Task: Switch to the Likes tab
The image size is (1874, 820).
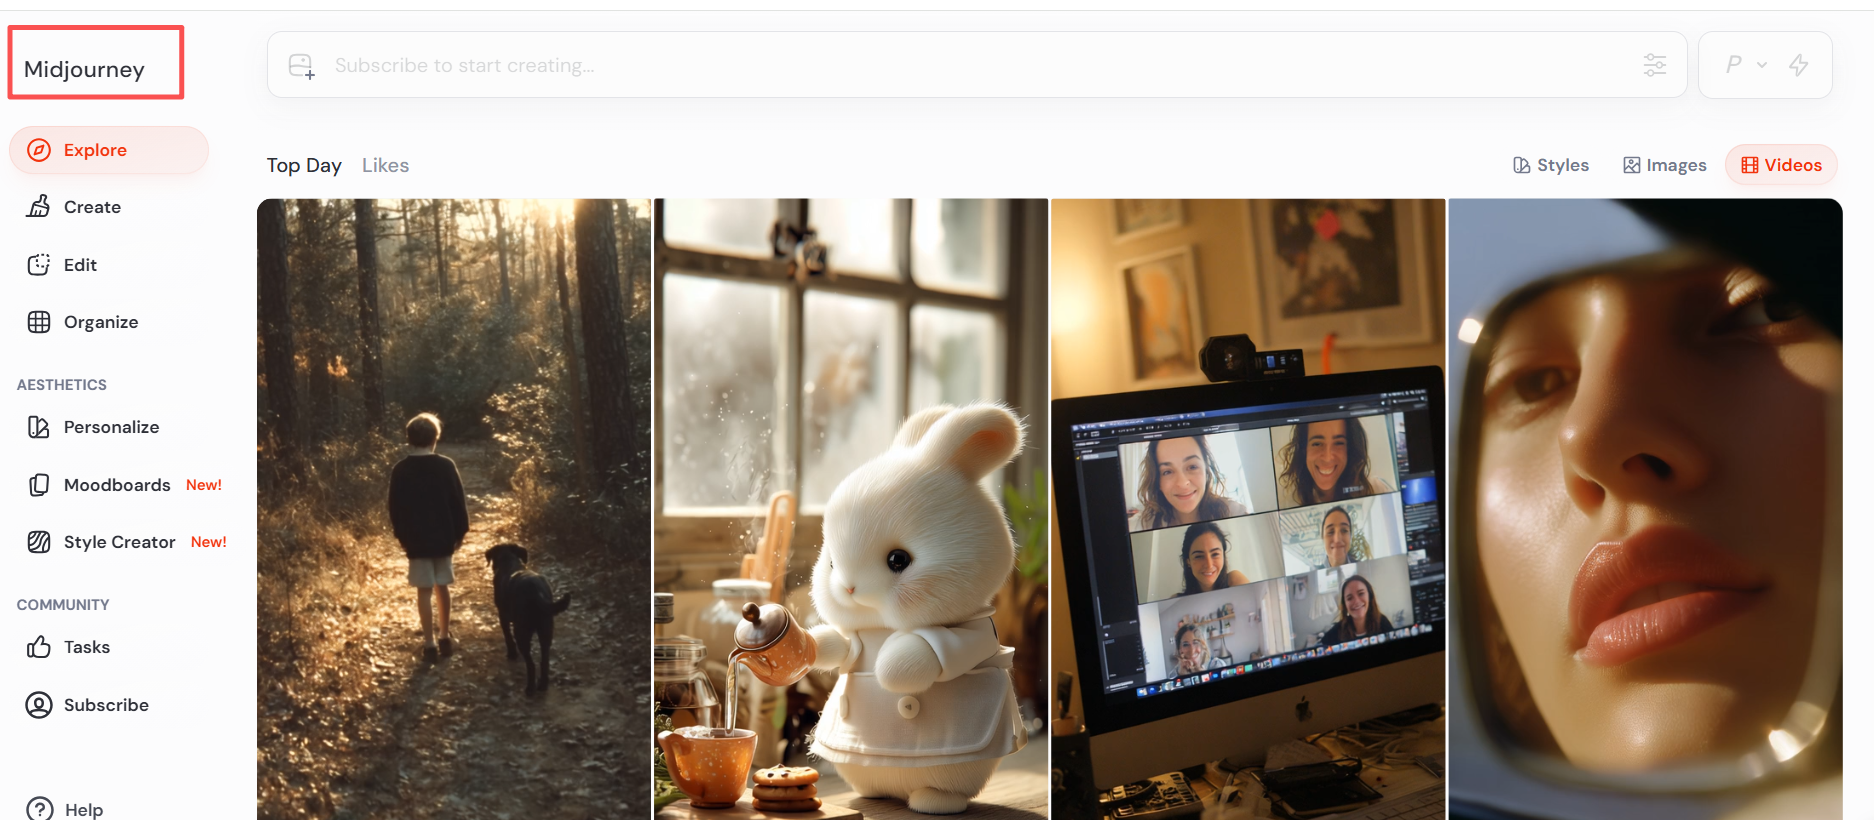Action: pos(385,165)
